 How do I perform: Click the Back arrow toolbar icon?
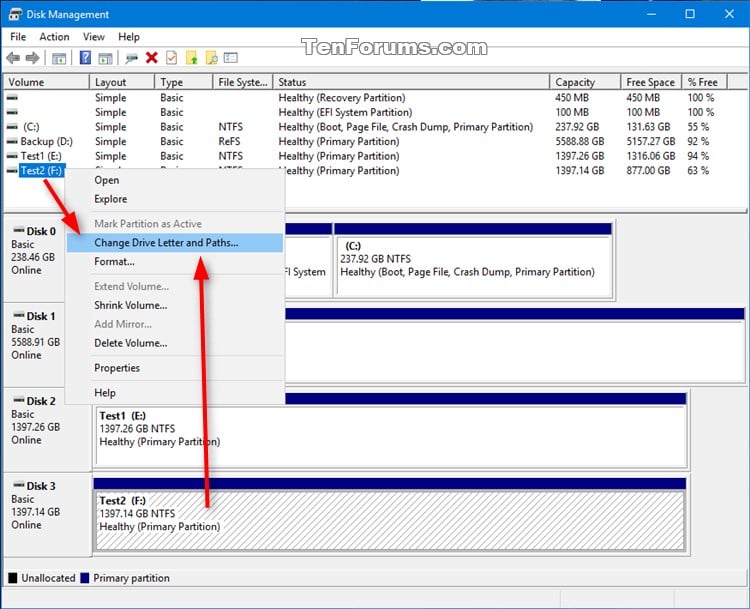[x=13, y=58]
